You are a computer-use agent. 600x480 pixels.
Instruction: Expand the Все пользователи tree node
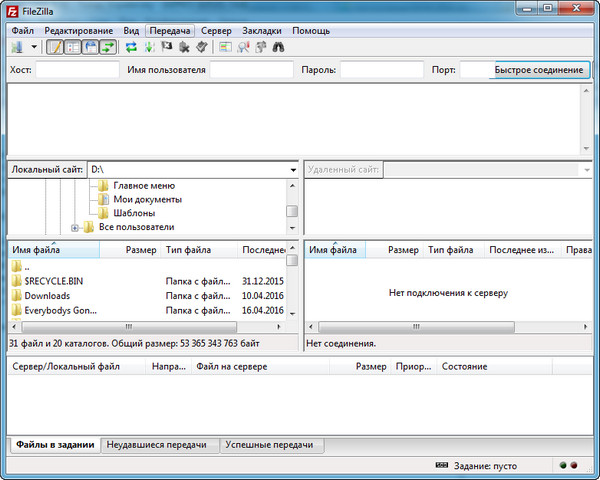[75, 227]
